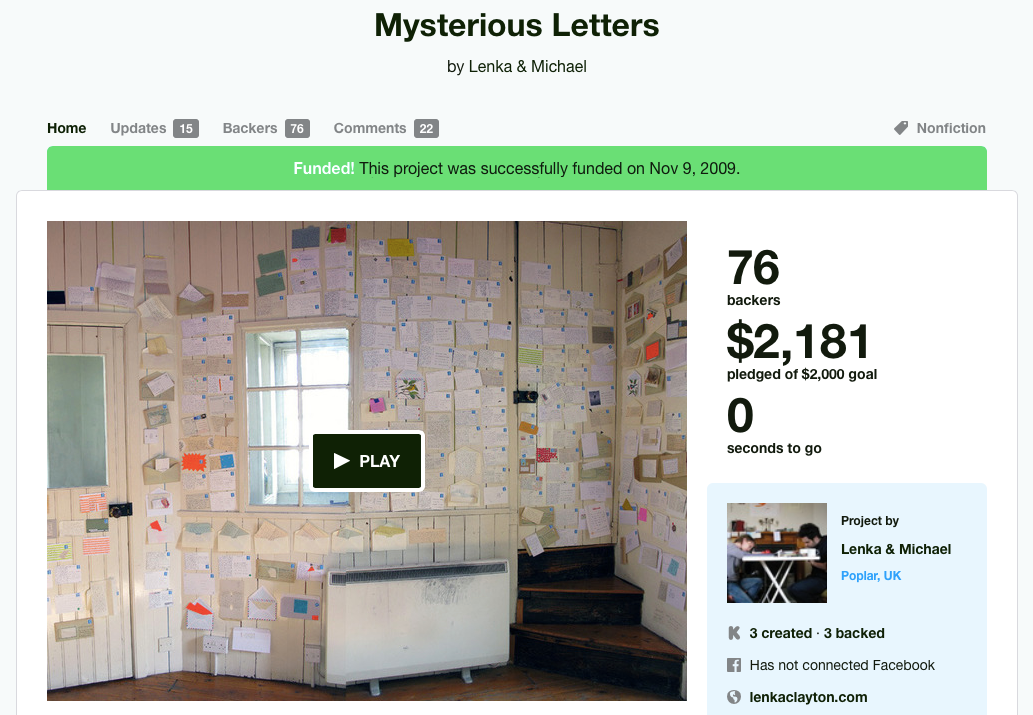Click the globe website icon
The height and width of the screenshot is (715, 1033).
(734, 697)
